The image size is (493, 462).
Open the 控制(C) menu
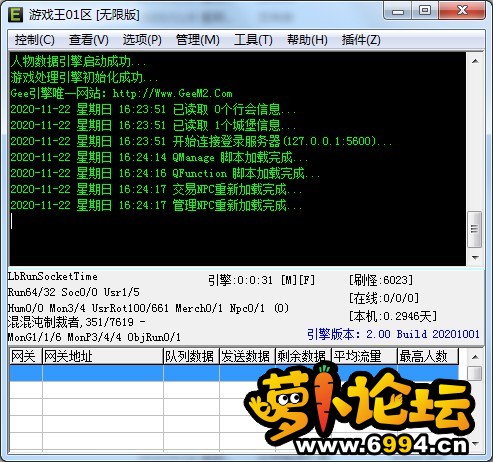(x=34, y=40)
